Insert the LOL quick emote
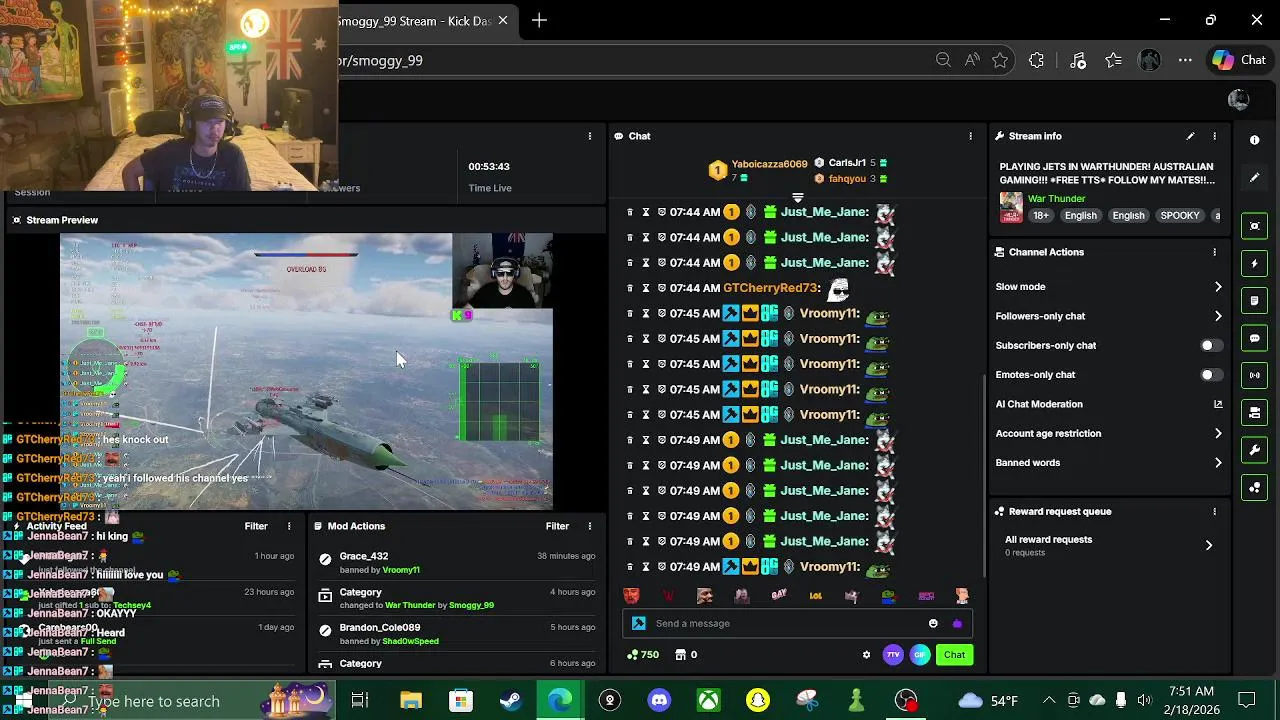 coord(816,596)
